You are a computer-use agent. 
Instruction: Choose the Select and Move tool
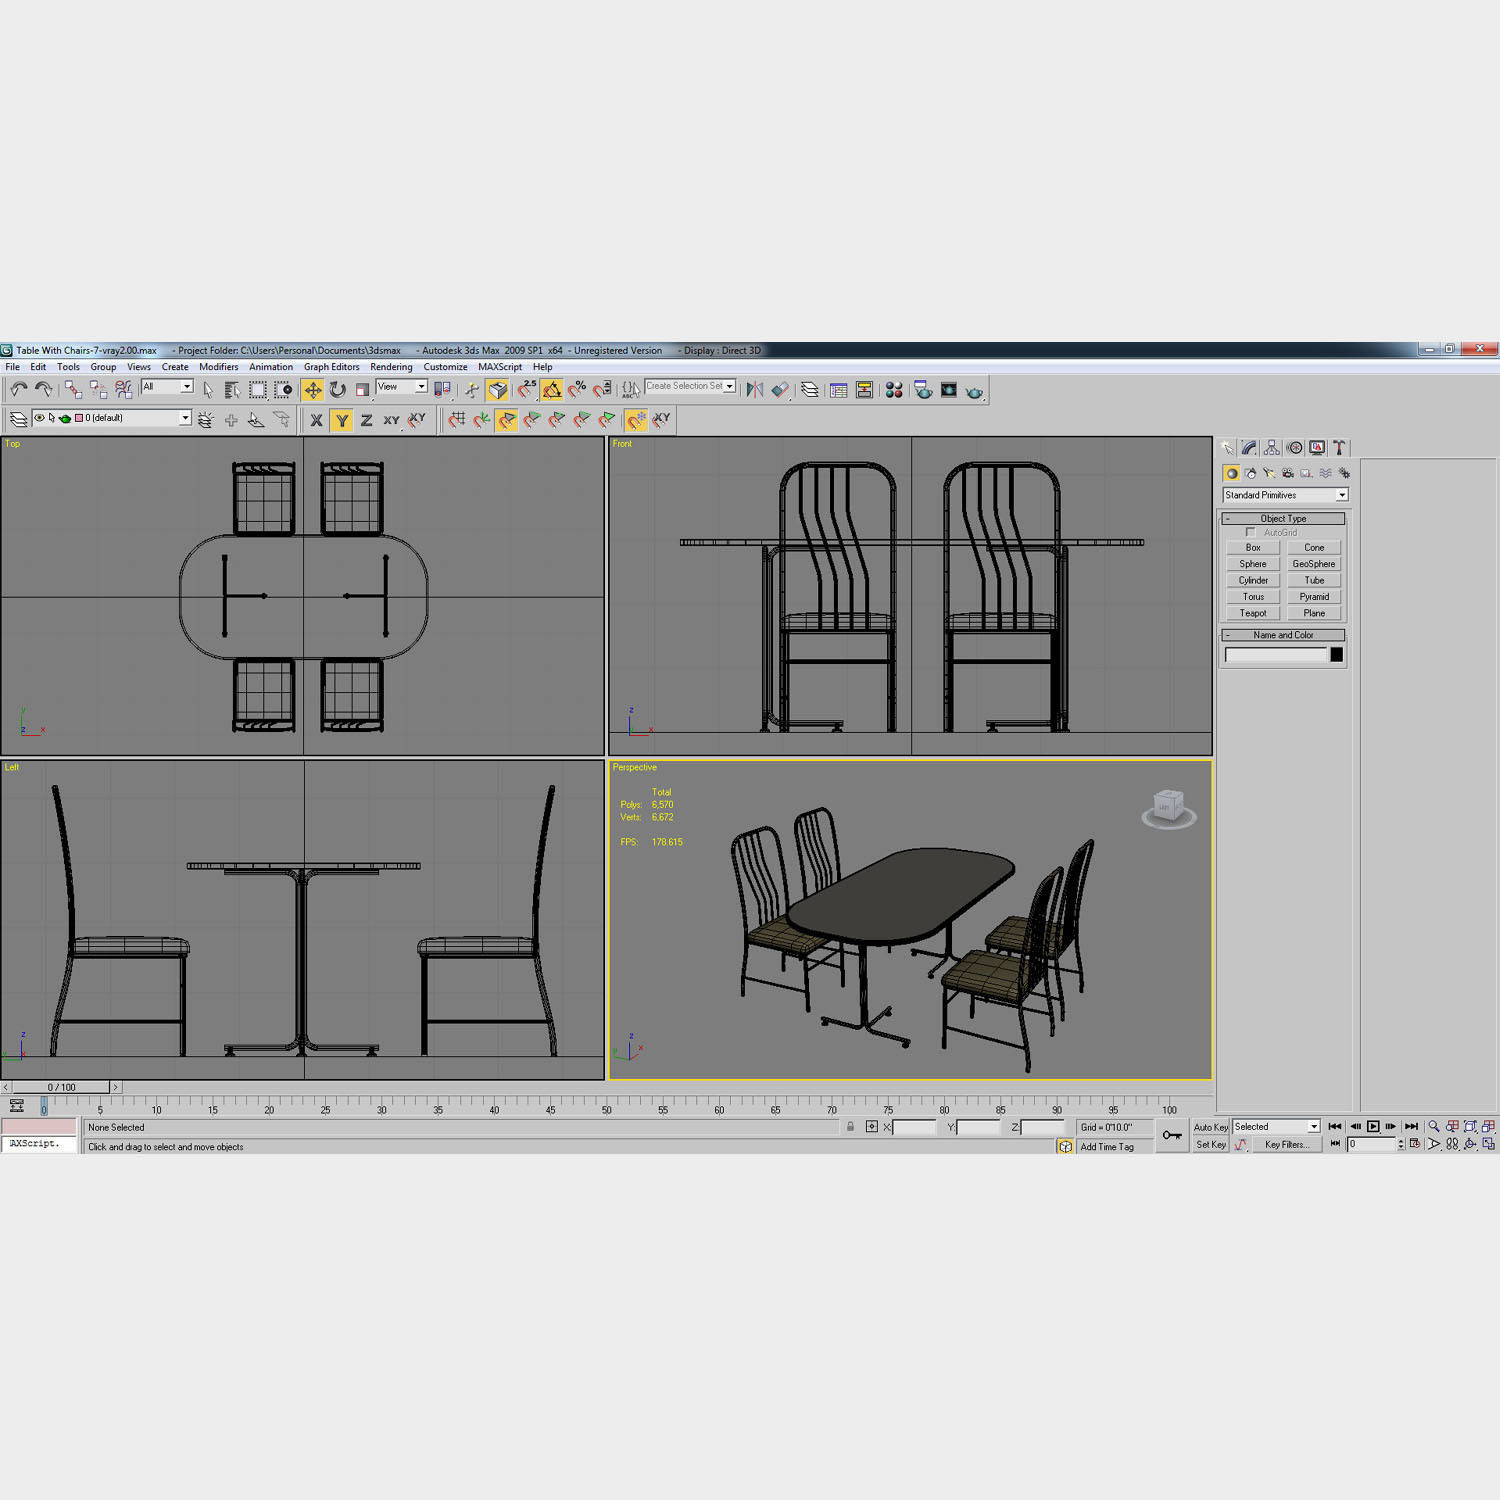click(x=313, y=390)
